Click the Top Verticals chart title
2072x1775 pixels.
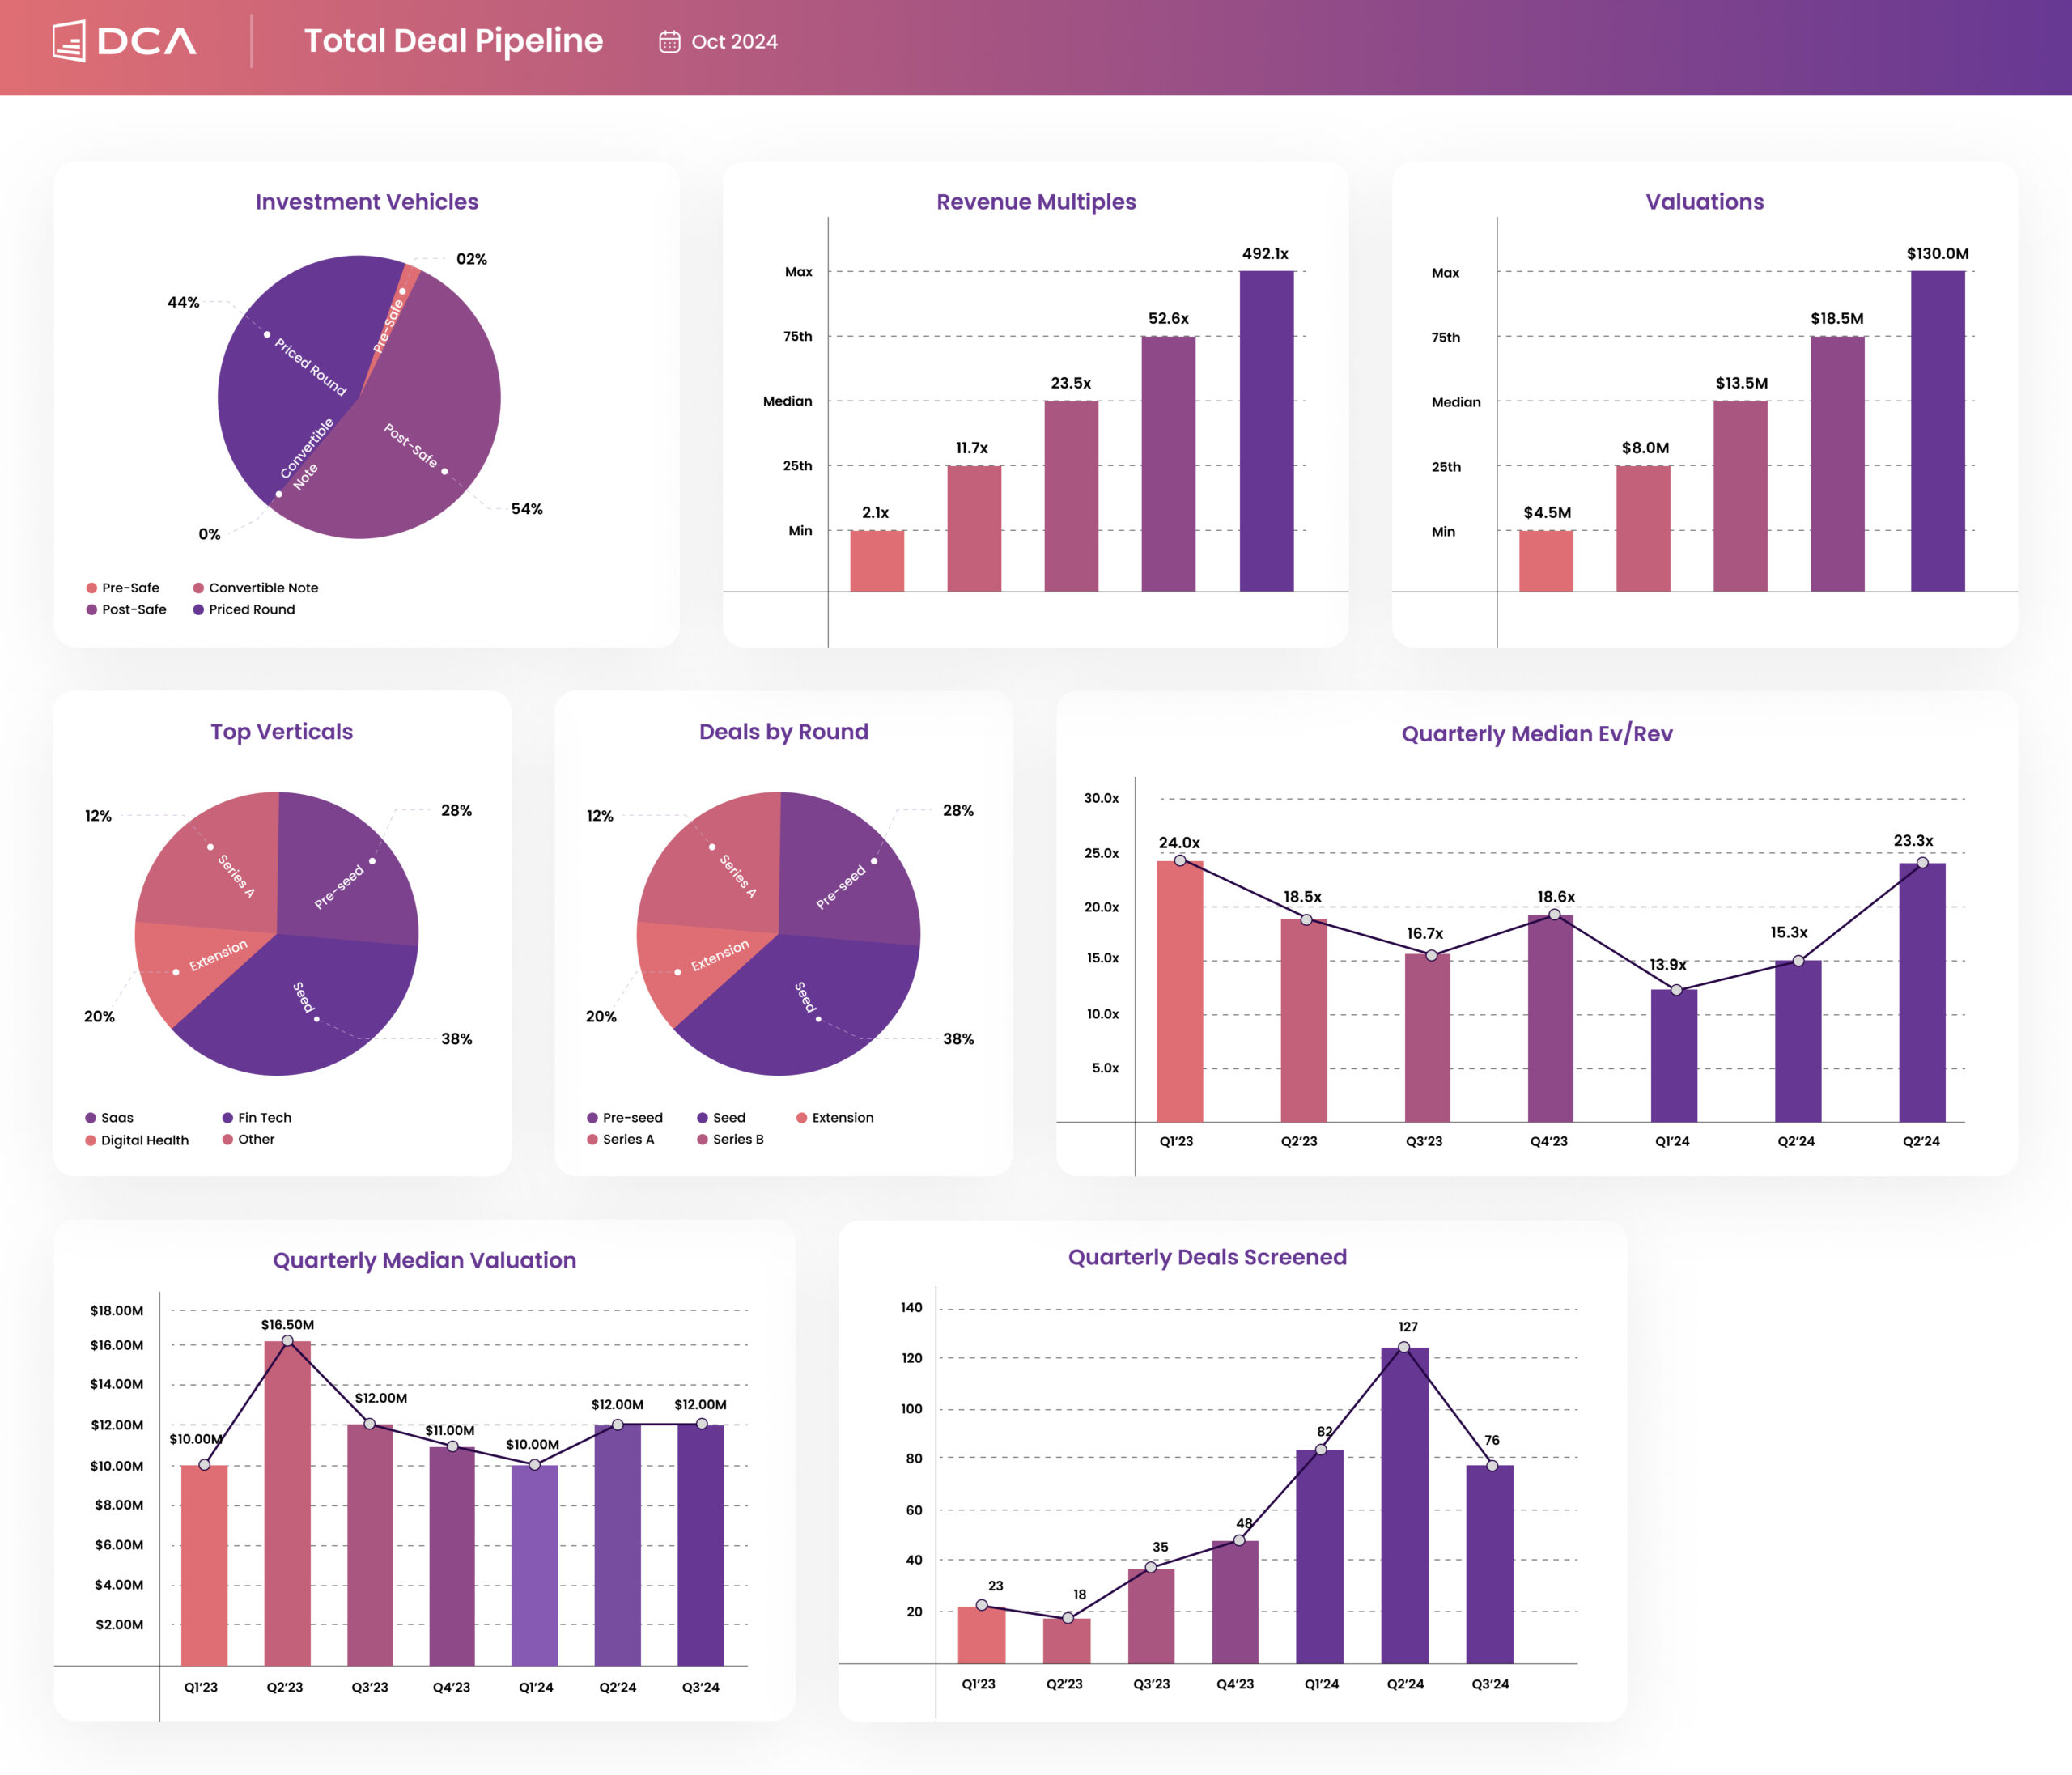[x=281, y=732]
